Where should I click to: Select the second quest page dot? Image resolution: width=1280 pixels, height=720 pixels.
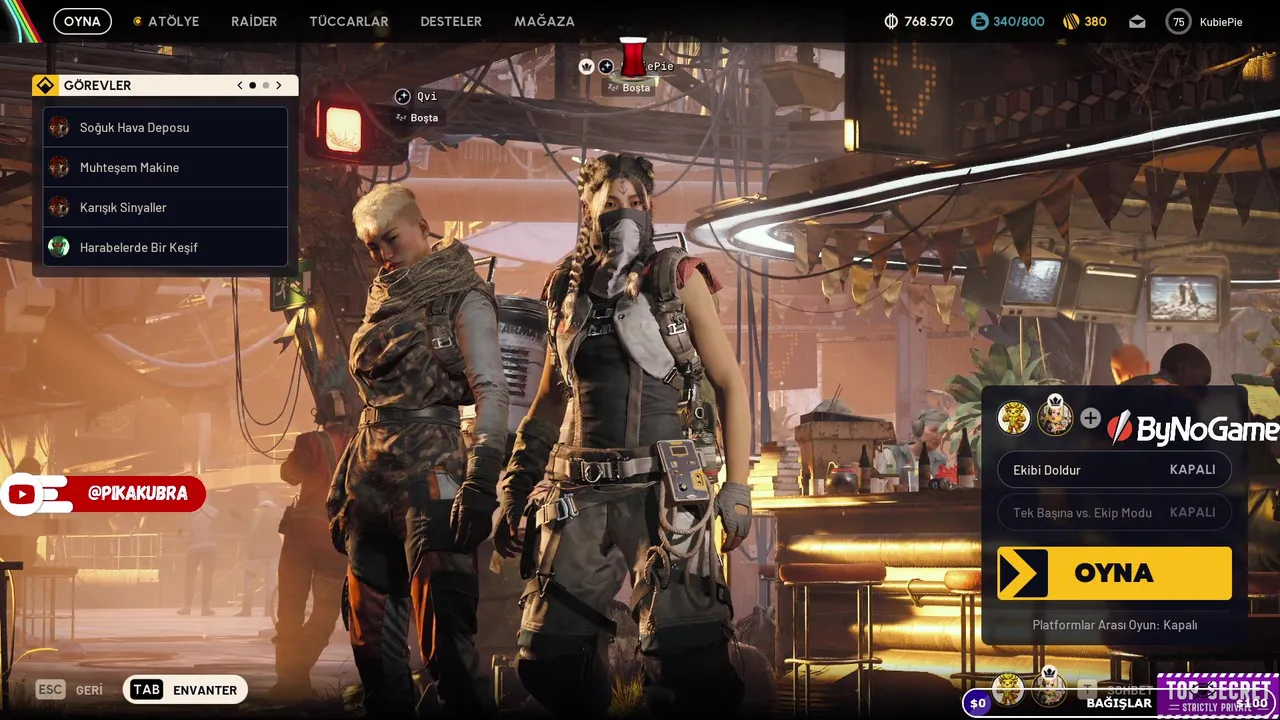266,86
